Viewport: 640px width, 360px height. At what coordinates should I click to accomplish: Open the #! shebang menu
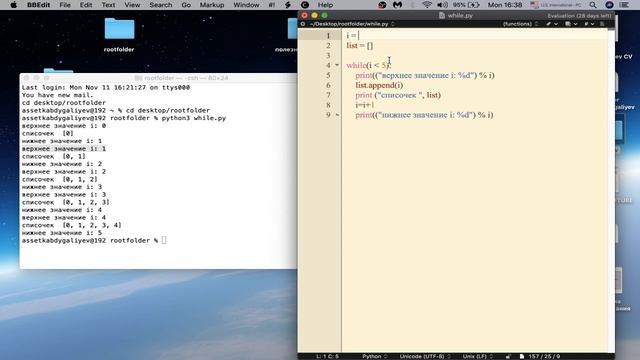(272, 5)
